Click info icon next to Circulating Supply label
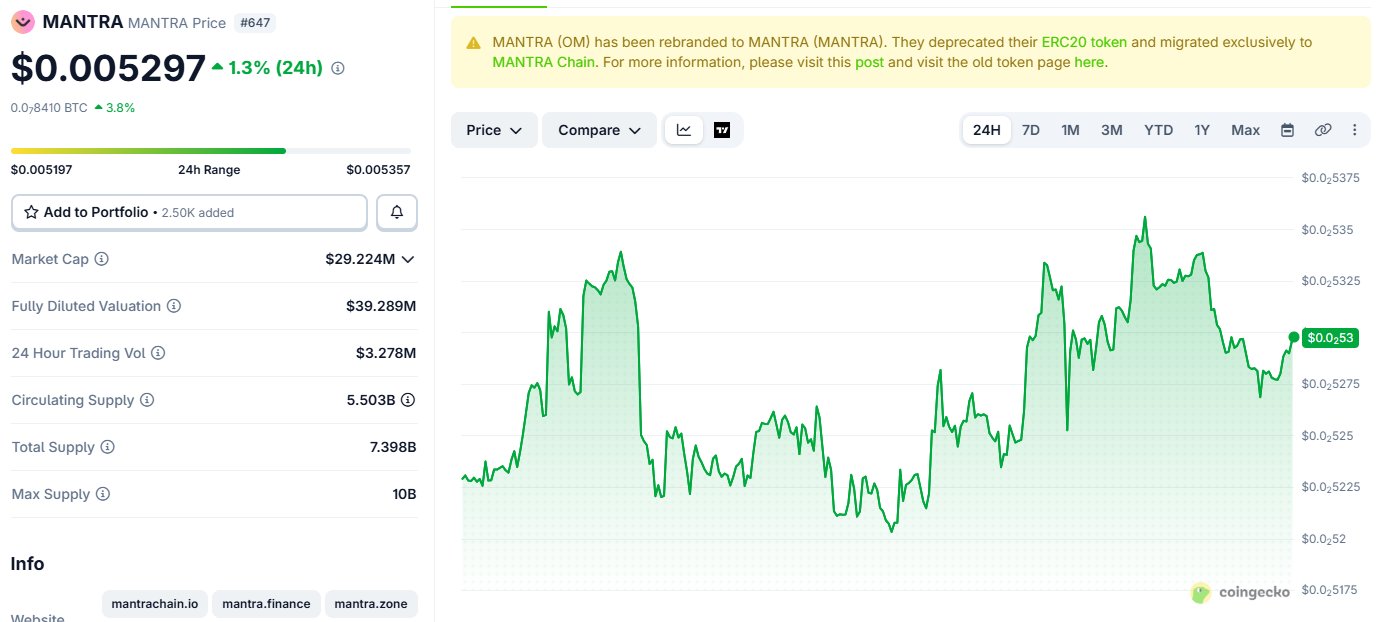1386x622 pixels. tap(146, 400)
